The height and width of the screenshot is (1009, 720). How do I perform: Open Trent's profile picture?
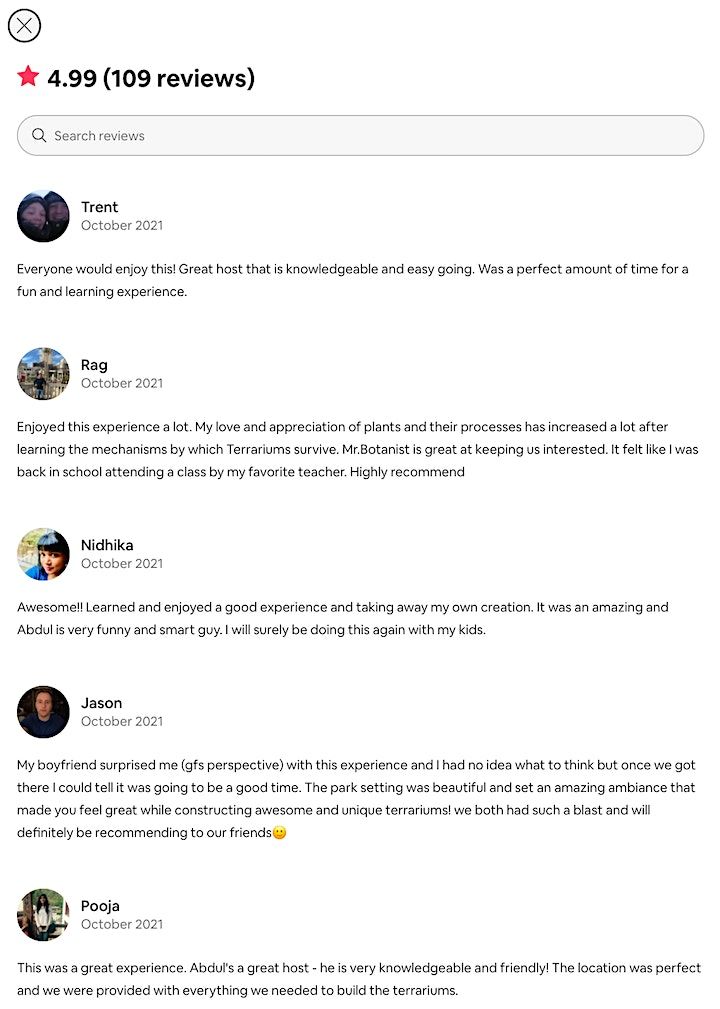point(43,216)
